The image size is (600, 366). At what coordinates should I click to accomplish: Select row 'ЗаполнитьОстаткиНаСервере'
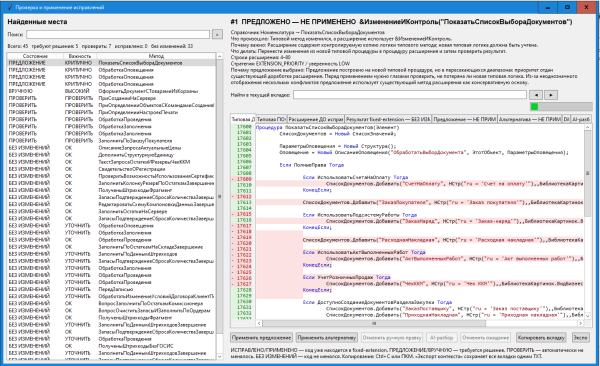(111, 211)
